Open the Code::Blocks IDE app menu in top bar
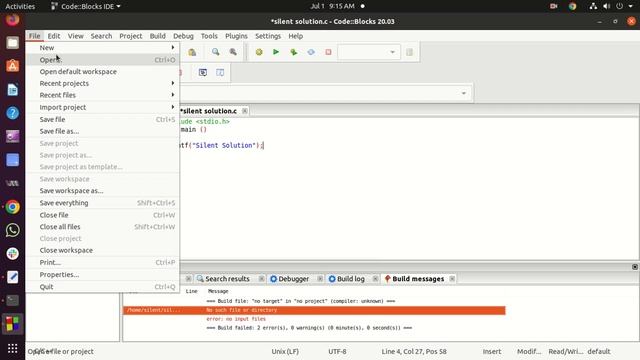This screenshot has height=360, width=640. (x=86, y=6)
